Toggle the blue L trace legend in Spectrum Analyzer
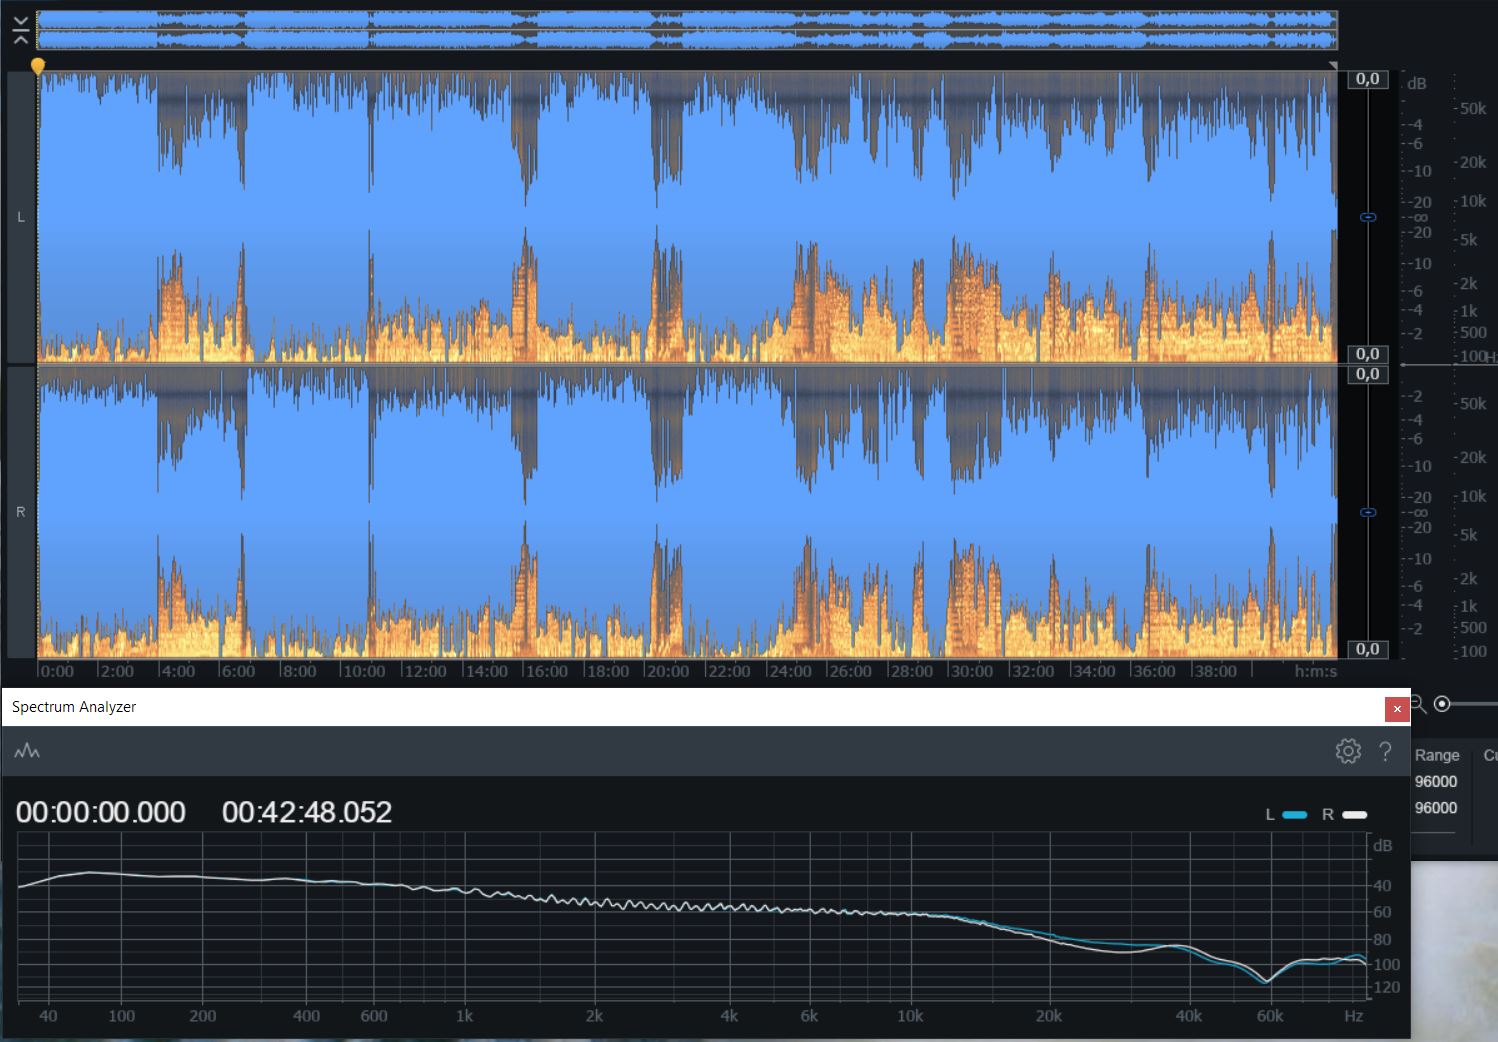 pyautogui.click(x=1286, y=815)
